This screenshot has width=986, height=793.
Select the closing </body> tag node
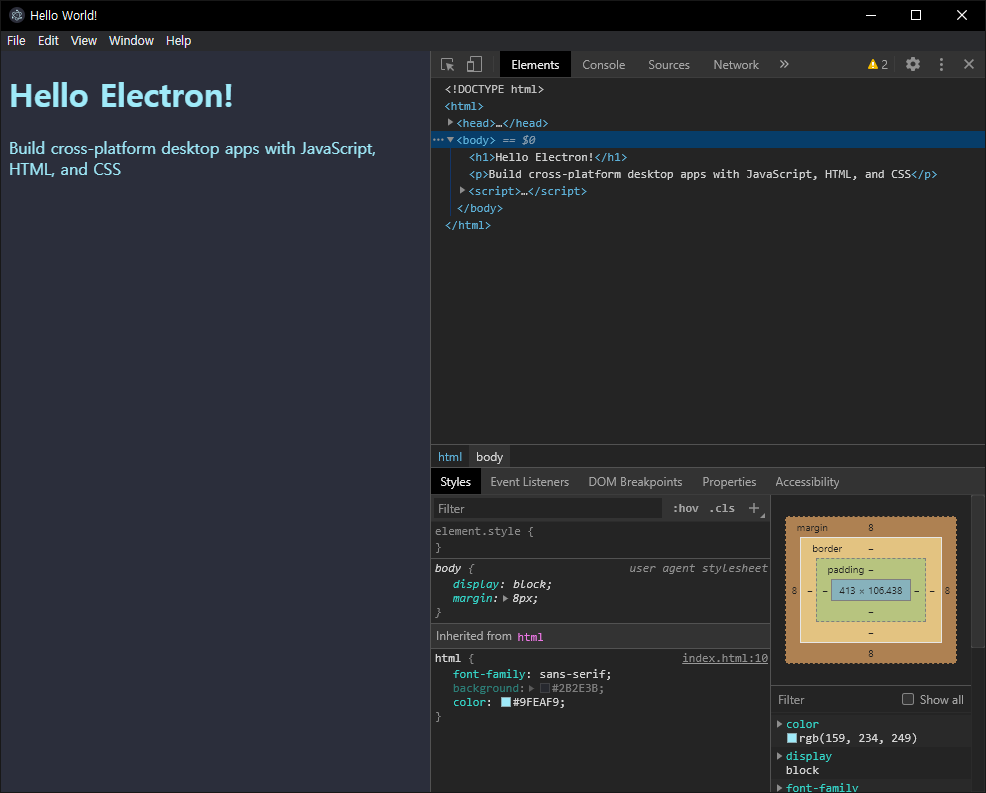click(x=480, y=208)
